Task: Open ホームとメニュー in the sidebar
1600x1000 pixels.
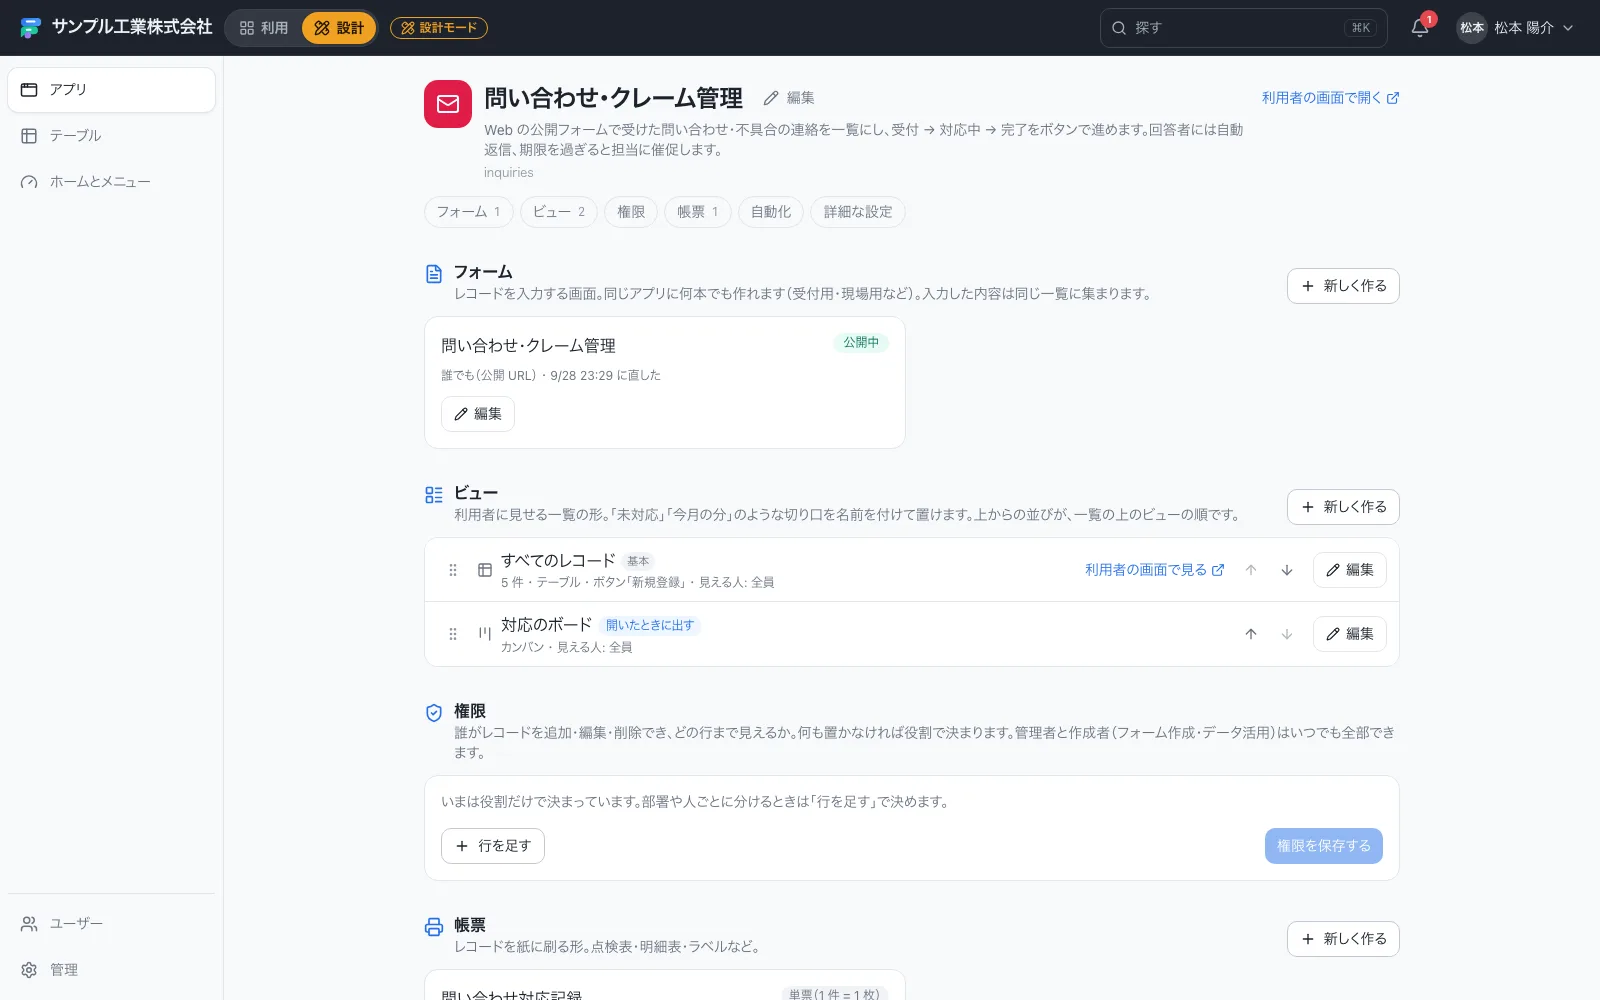Action: 112,182
